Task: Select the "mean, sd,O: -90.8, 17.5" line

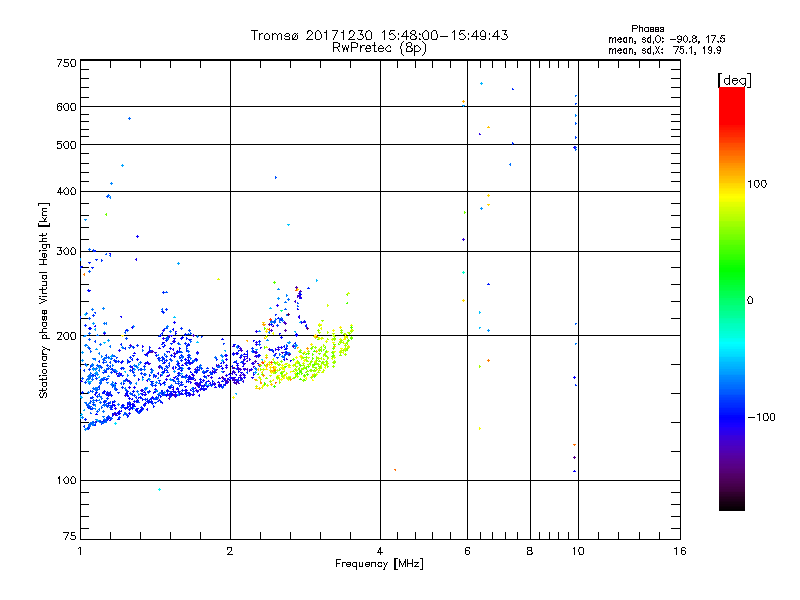Action: (666, 39)
